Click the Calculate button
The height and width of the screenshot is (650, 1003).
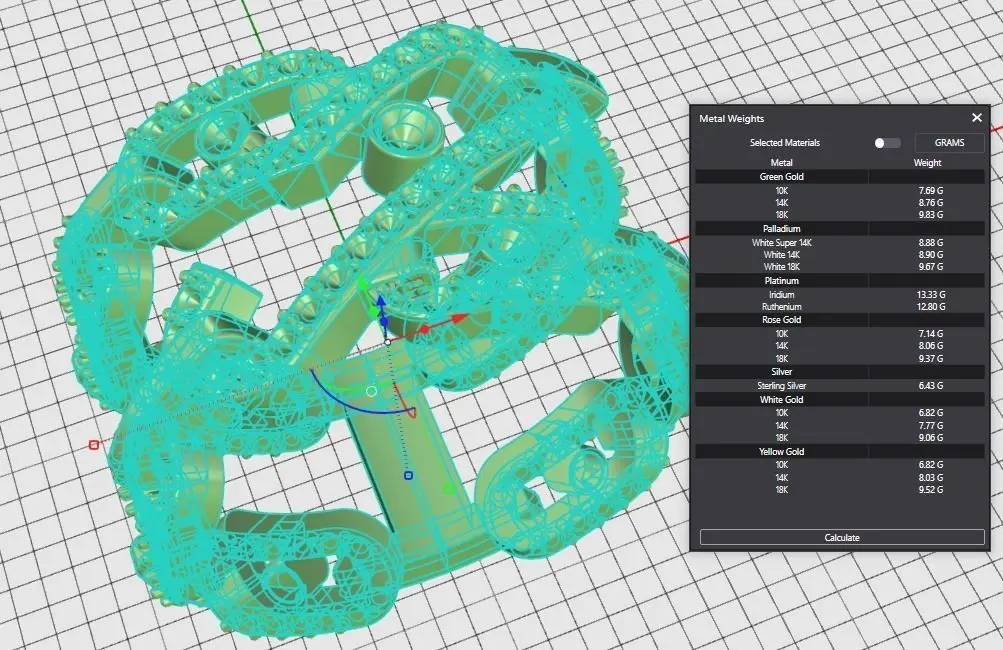tap(842, 537)
